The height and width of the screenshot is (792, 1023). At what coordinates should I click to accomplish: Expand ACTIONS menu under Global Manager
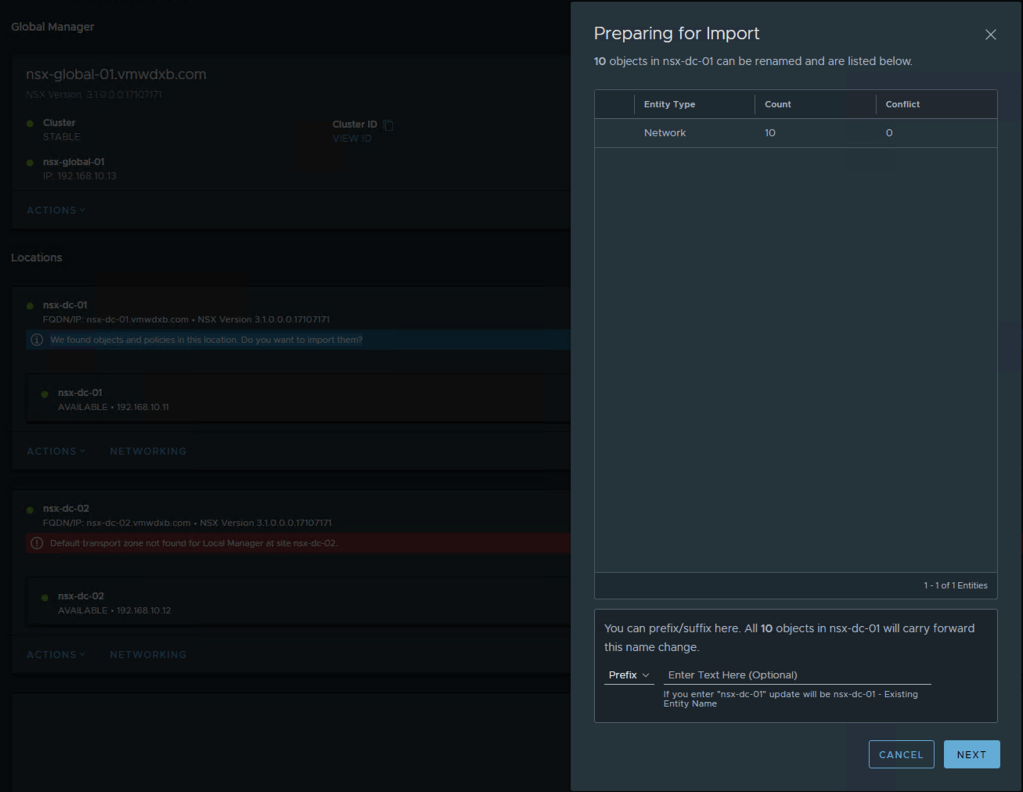click(x=56, y=210)
